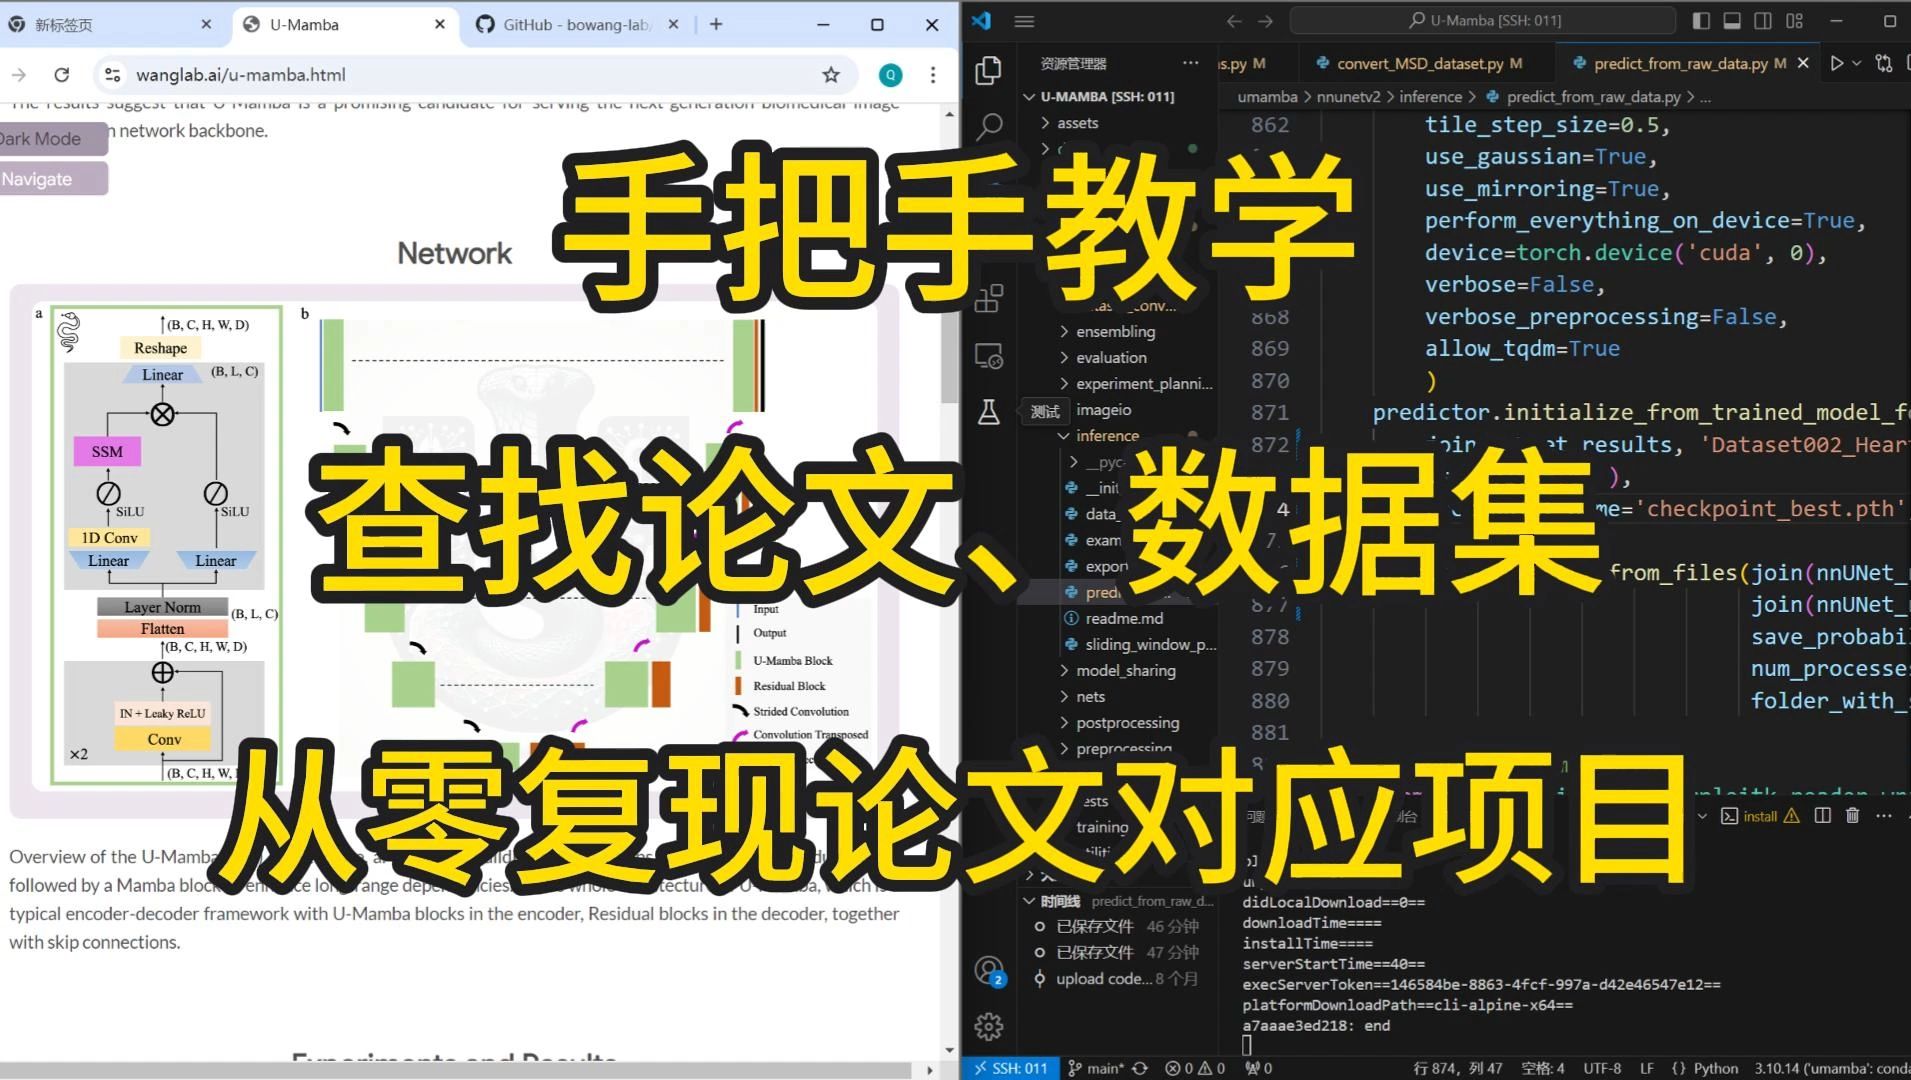Synchronize changes in VS Code status bar
Screen dimensions: 1911x1080
[1140, 1068]
